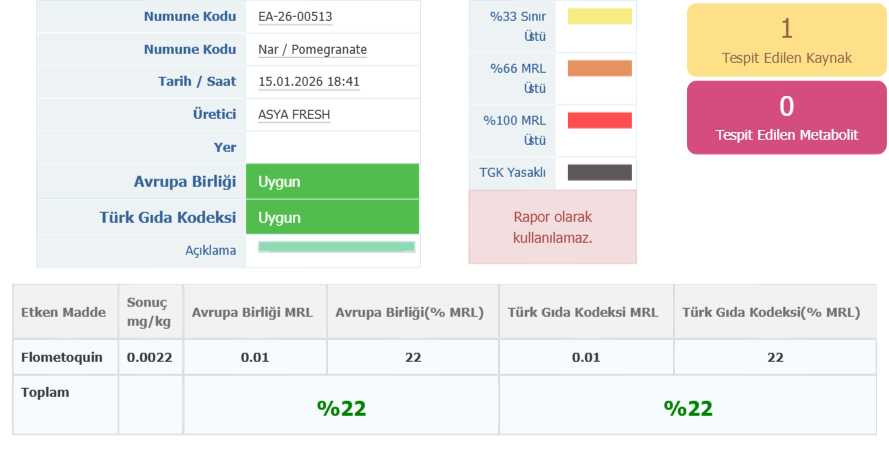Click sample code EA-26-00513
889x455 pixels.
pos(293,16)
